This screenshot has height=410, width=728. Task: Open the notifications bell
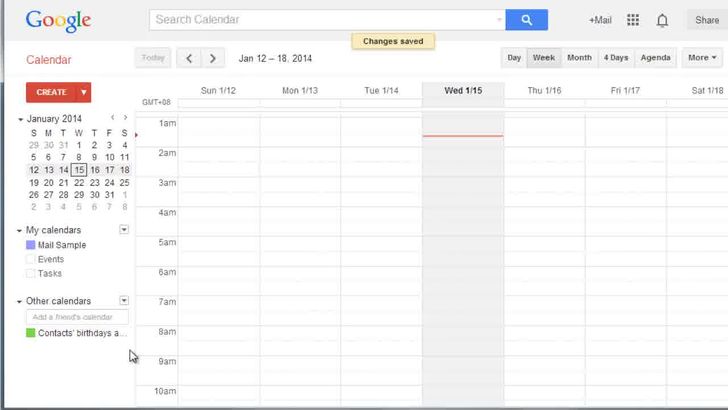(x=662, y=20)
